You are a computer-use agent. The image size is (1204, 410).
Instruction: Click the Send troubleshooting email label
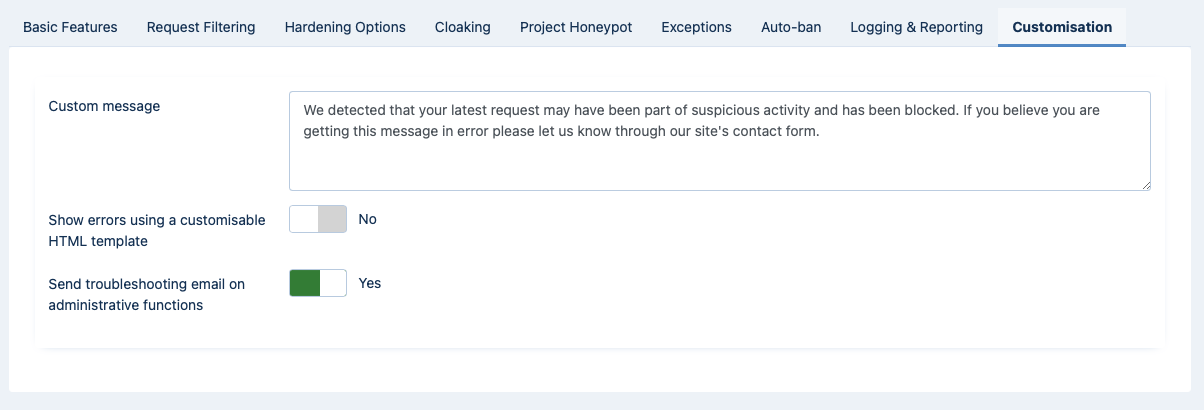pos(147,294)
